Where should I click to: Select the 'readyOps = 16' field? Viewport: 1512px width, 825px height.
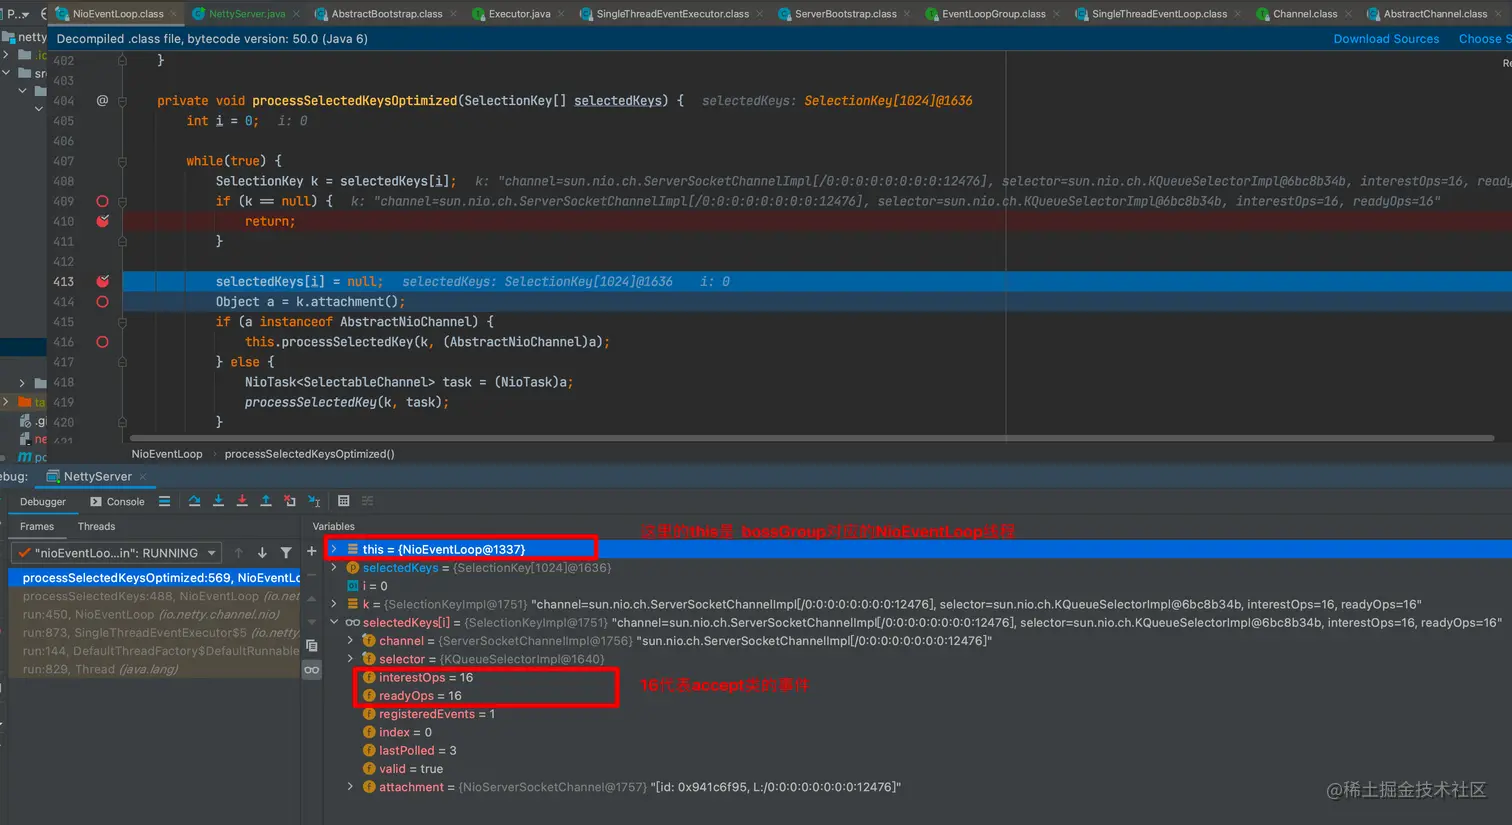(420, 696)
